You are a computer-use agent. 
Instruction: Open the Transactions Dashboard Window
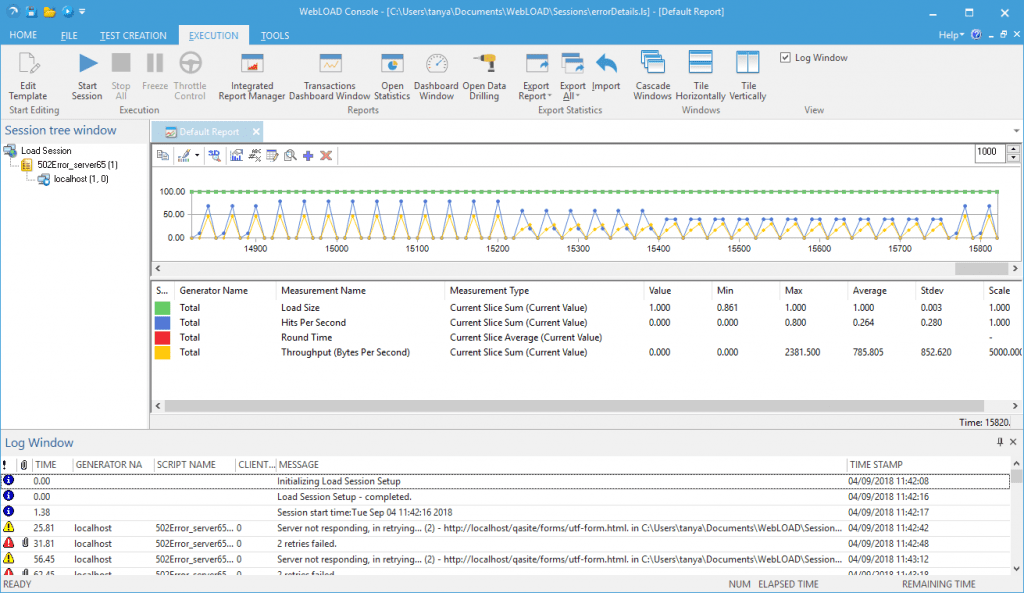pyautogui.click(x=330, y=76)
